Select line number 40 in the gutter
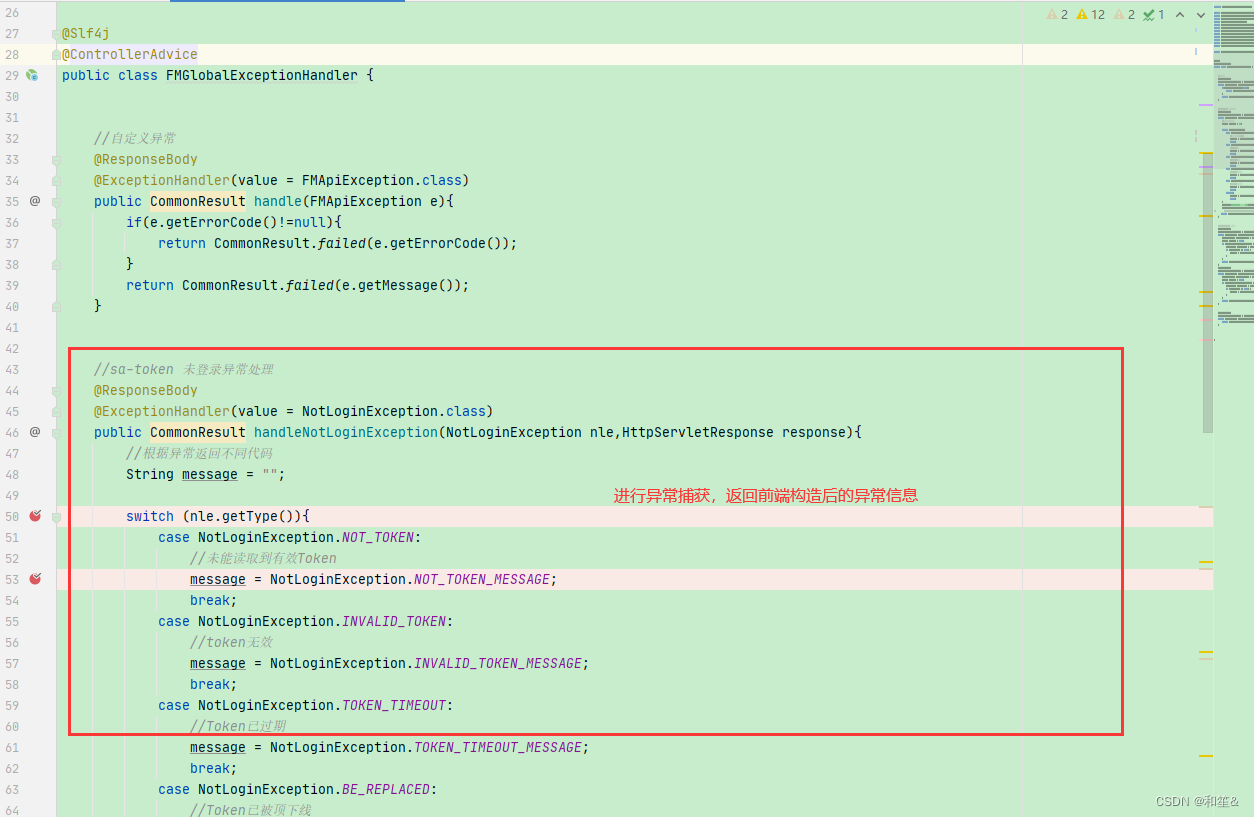 point(12,306)
